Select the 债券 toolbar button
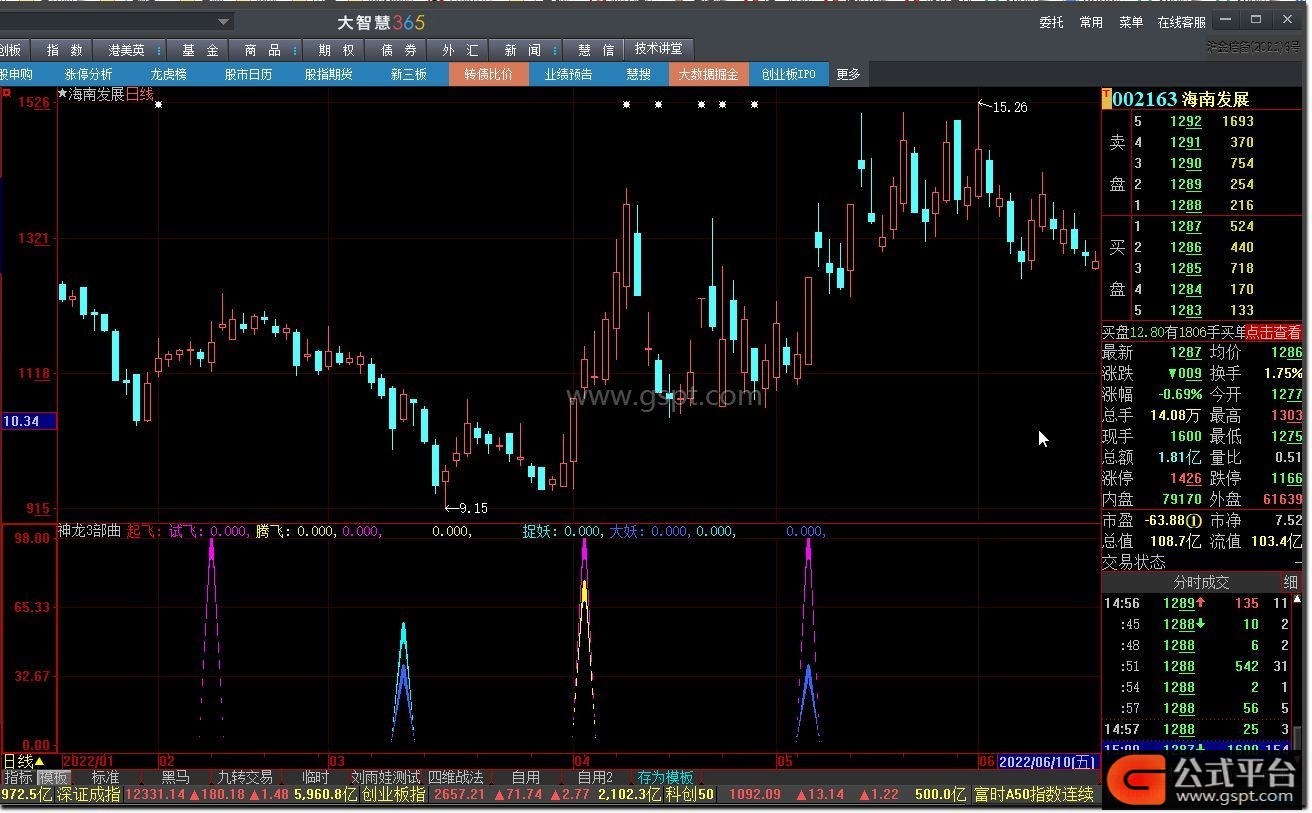1312x813 pixels. point(399,50)
